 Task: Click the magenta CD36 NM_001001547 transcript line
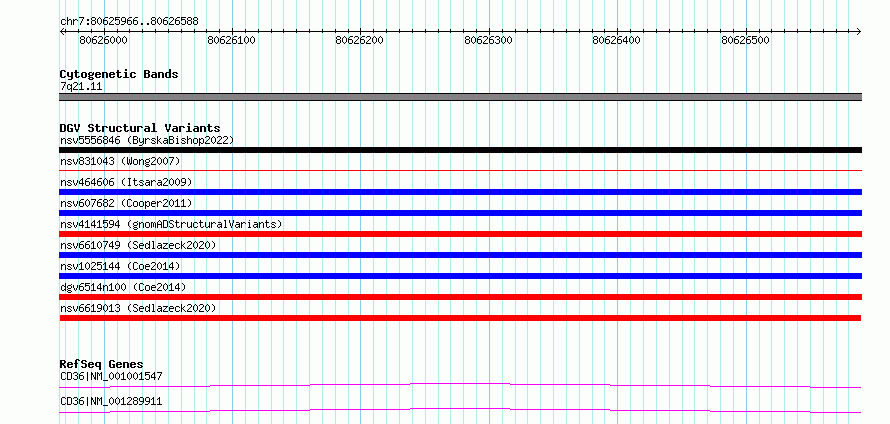[x=460, y=385]
